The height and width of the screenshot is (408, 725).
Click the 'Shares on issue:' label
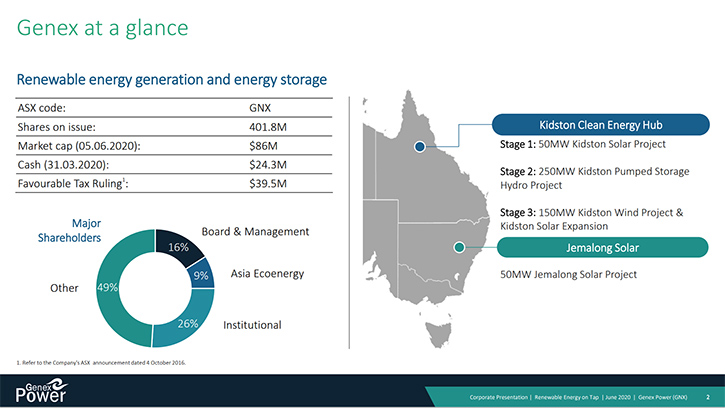(x=56, y=127)
